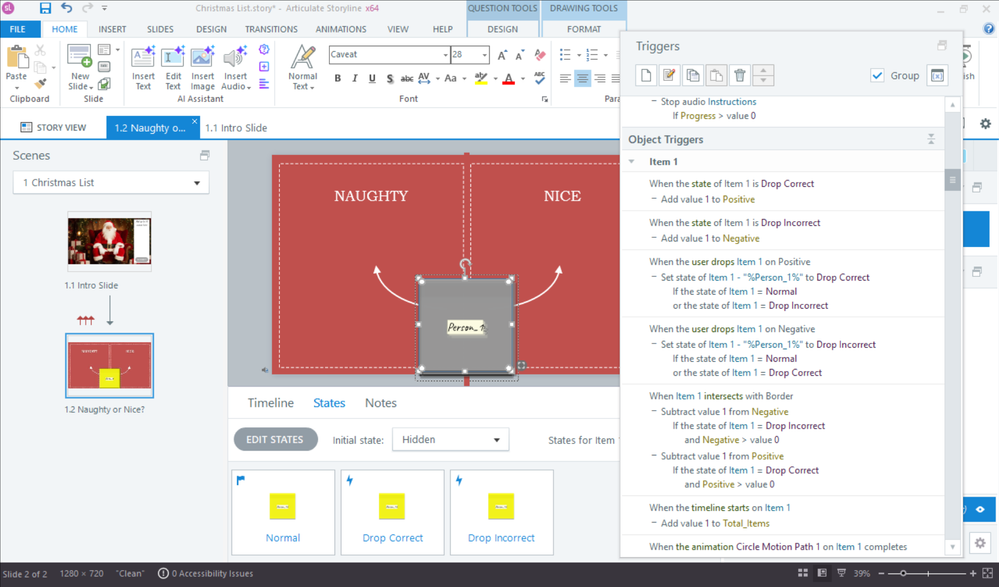Save the project with the floppy disk icon
The image size is (999, 587).
45,8
